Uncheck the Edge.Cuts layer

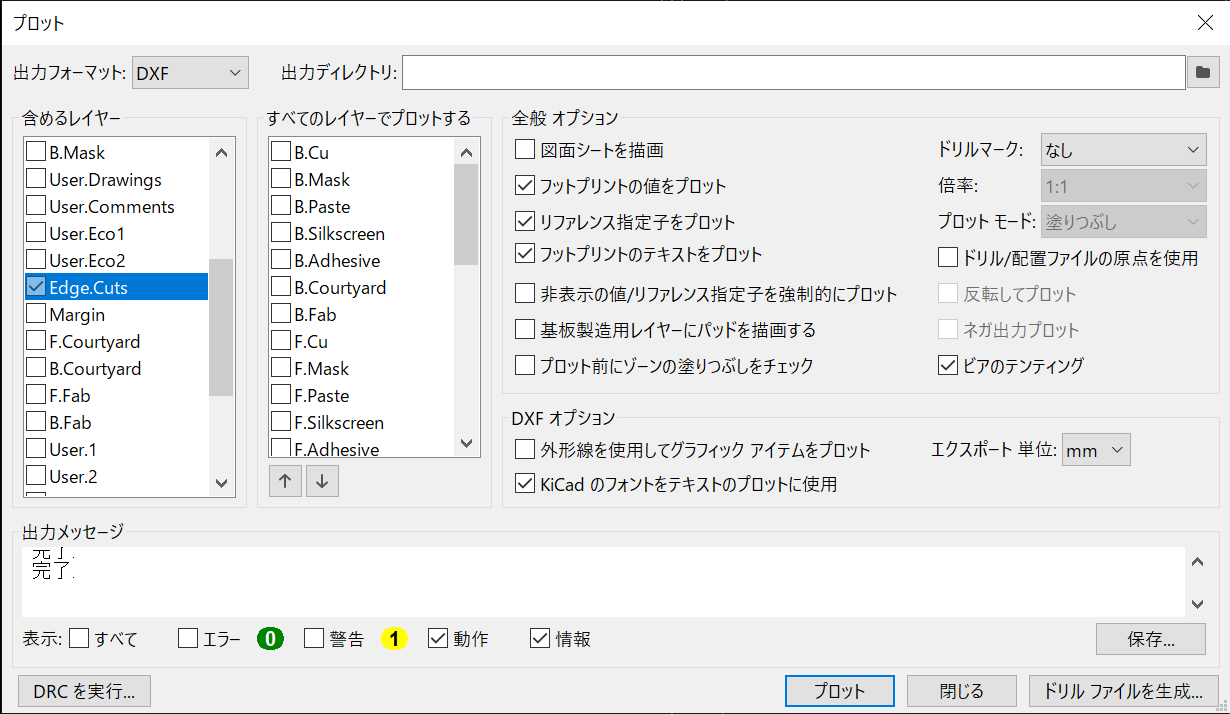tap(36, 288)
